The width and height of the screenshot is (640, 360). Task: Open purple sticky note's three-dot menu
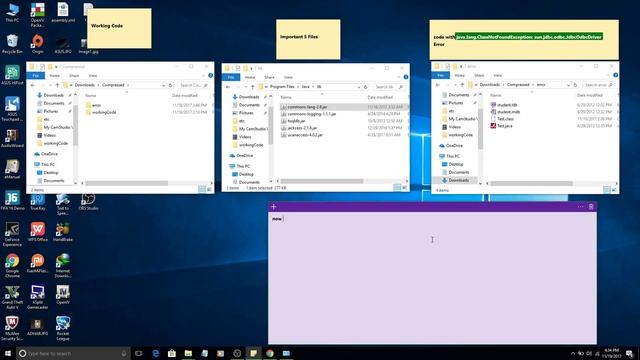(580, 207)
